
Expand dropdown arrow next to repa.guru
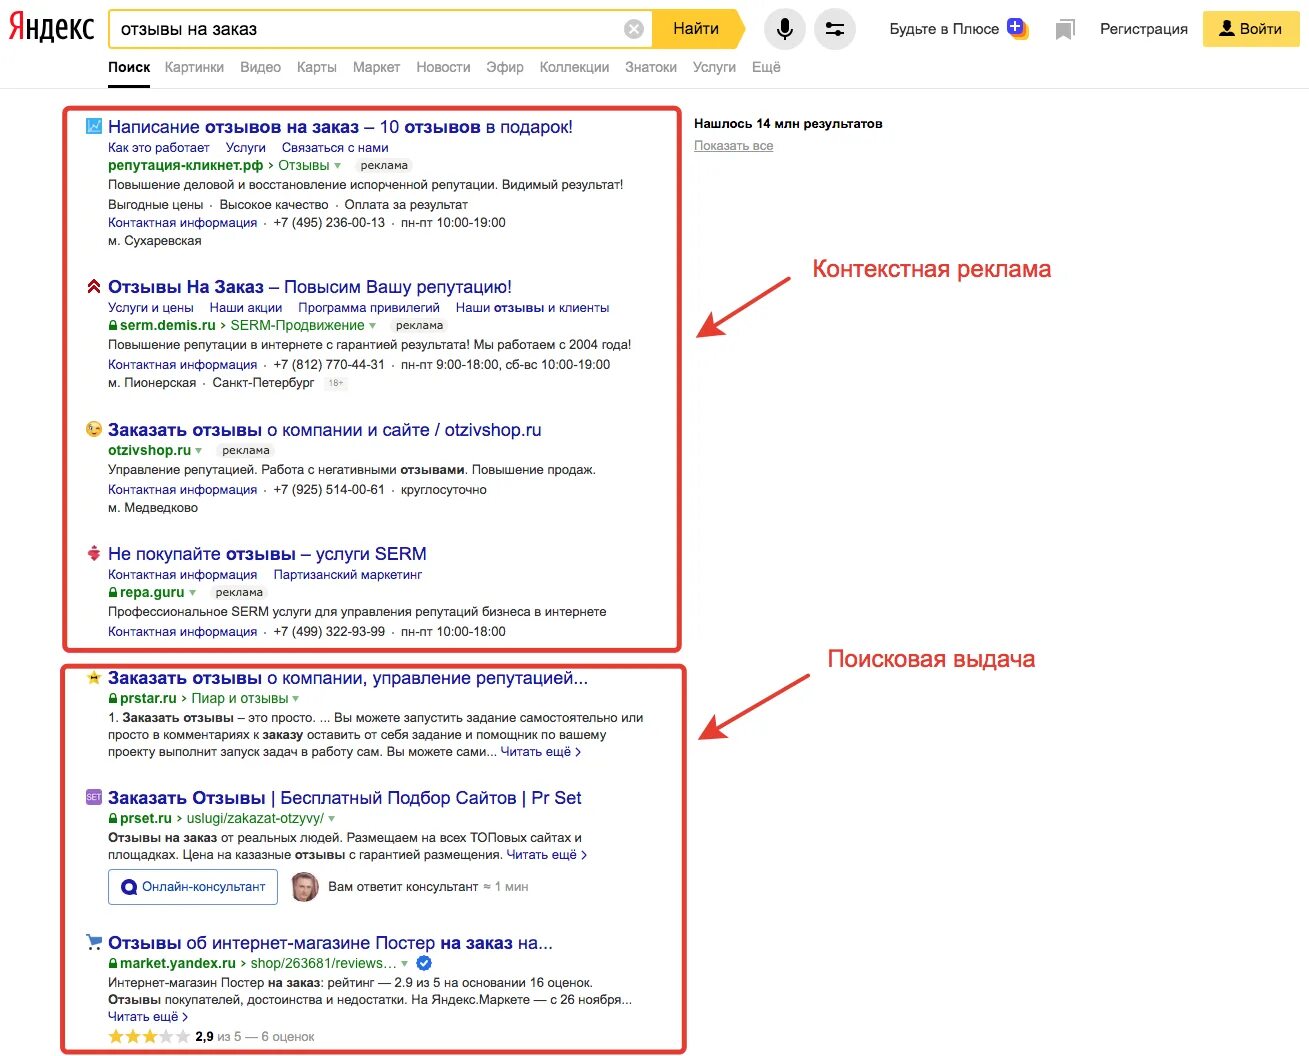tap(193, 593)
